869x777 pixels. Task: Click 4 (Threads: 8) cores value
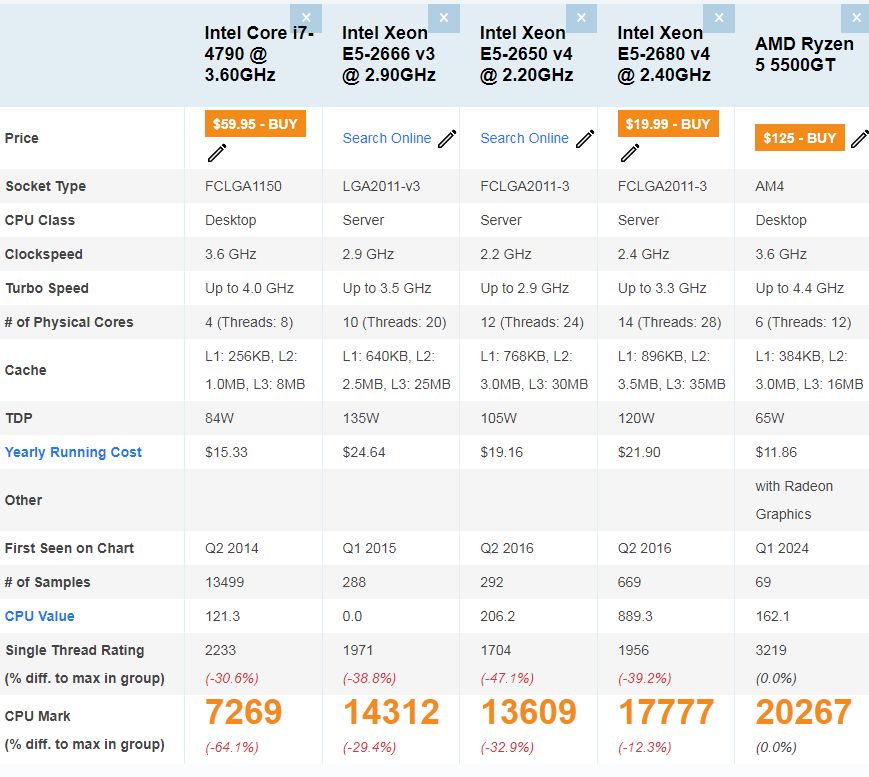(x=249, y=322)
